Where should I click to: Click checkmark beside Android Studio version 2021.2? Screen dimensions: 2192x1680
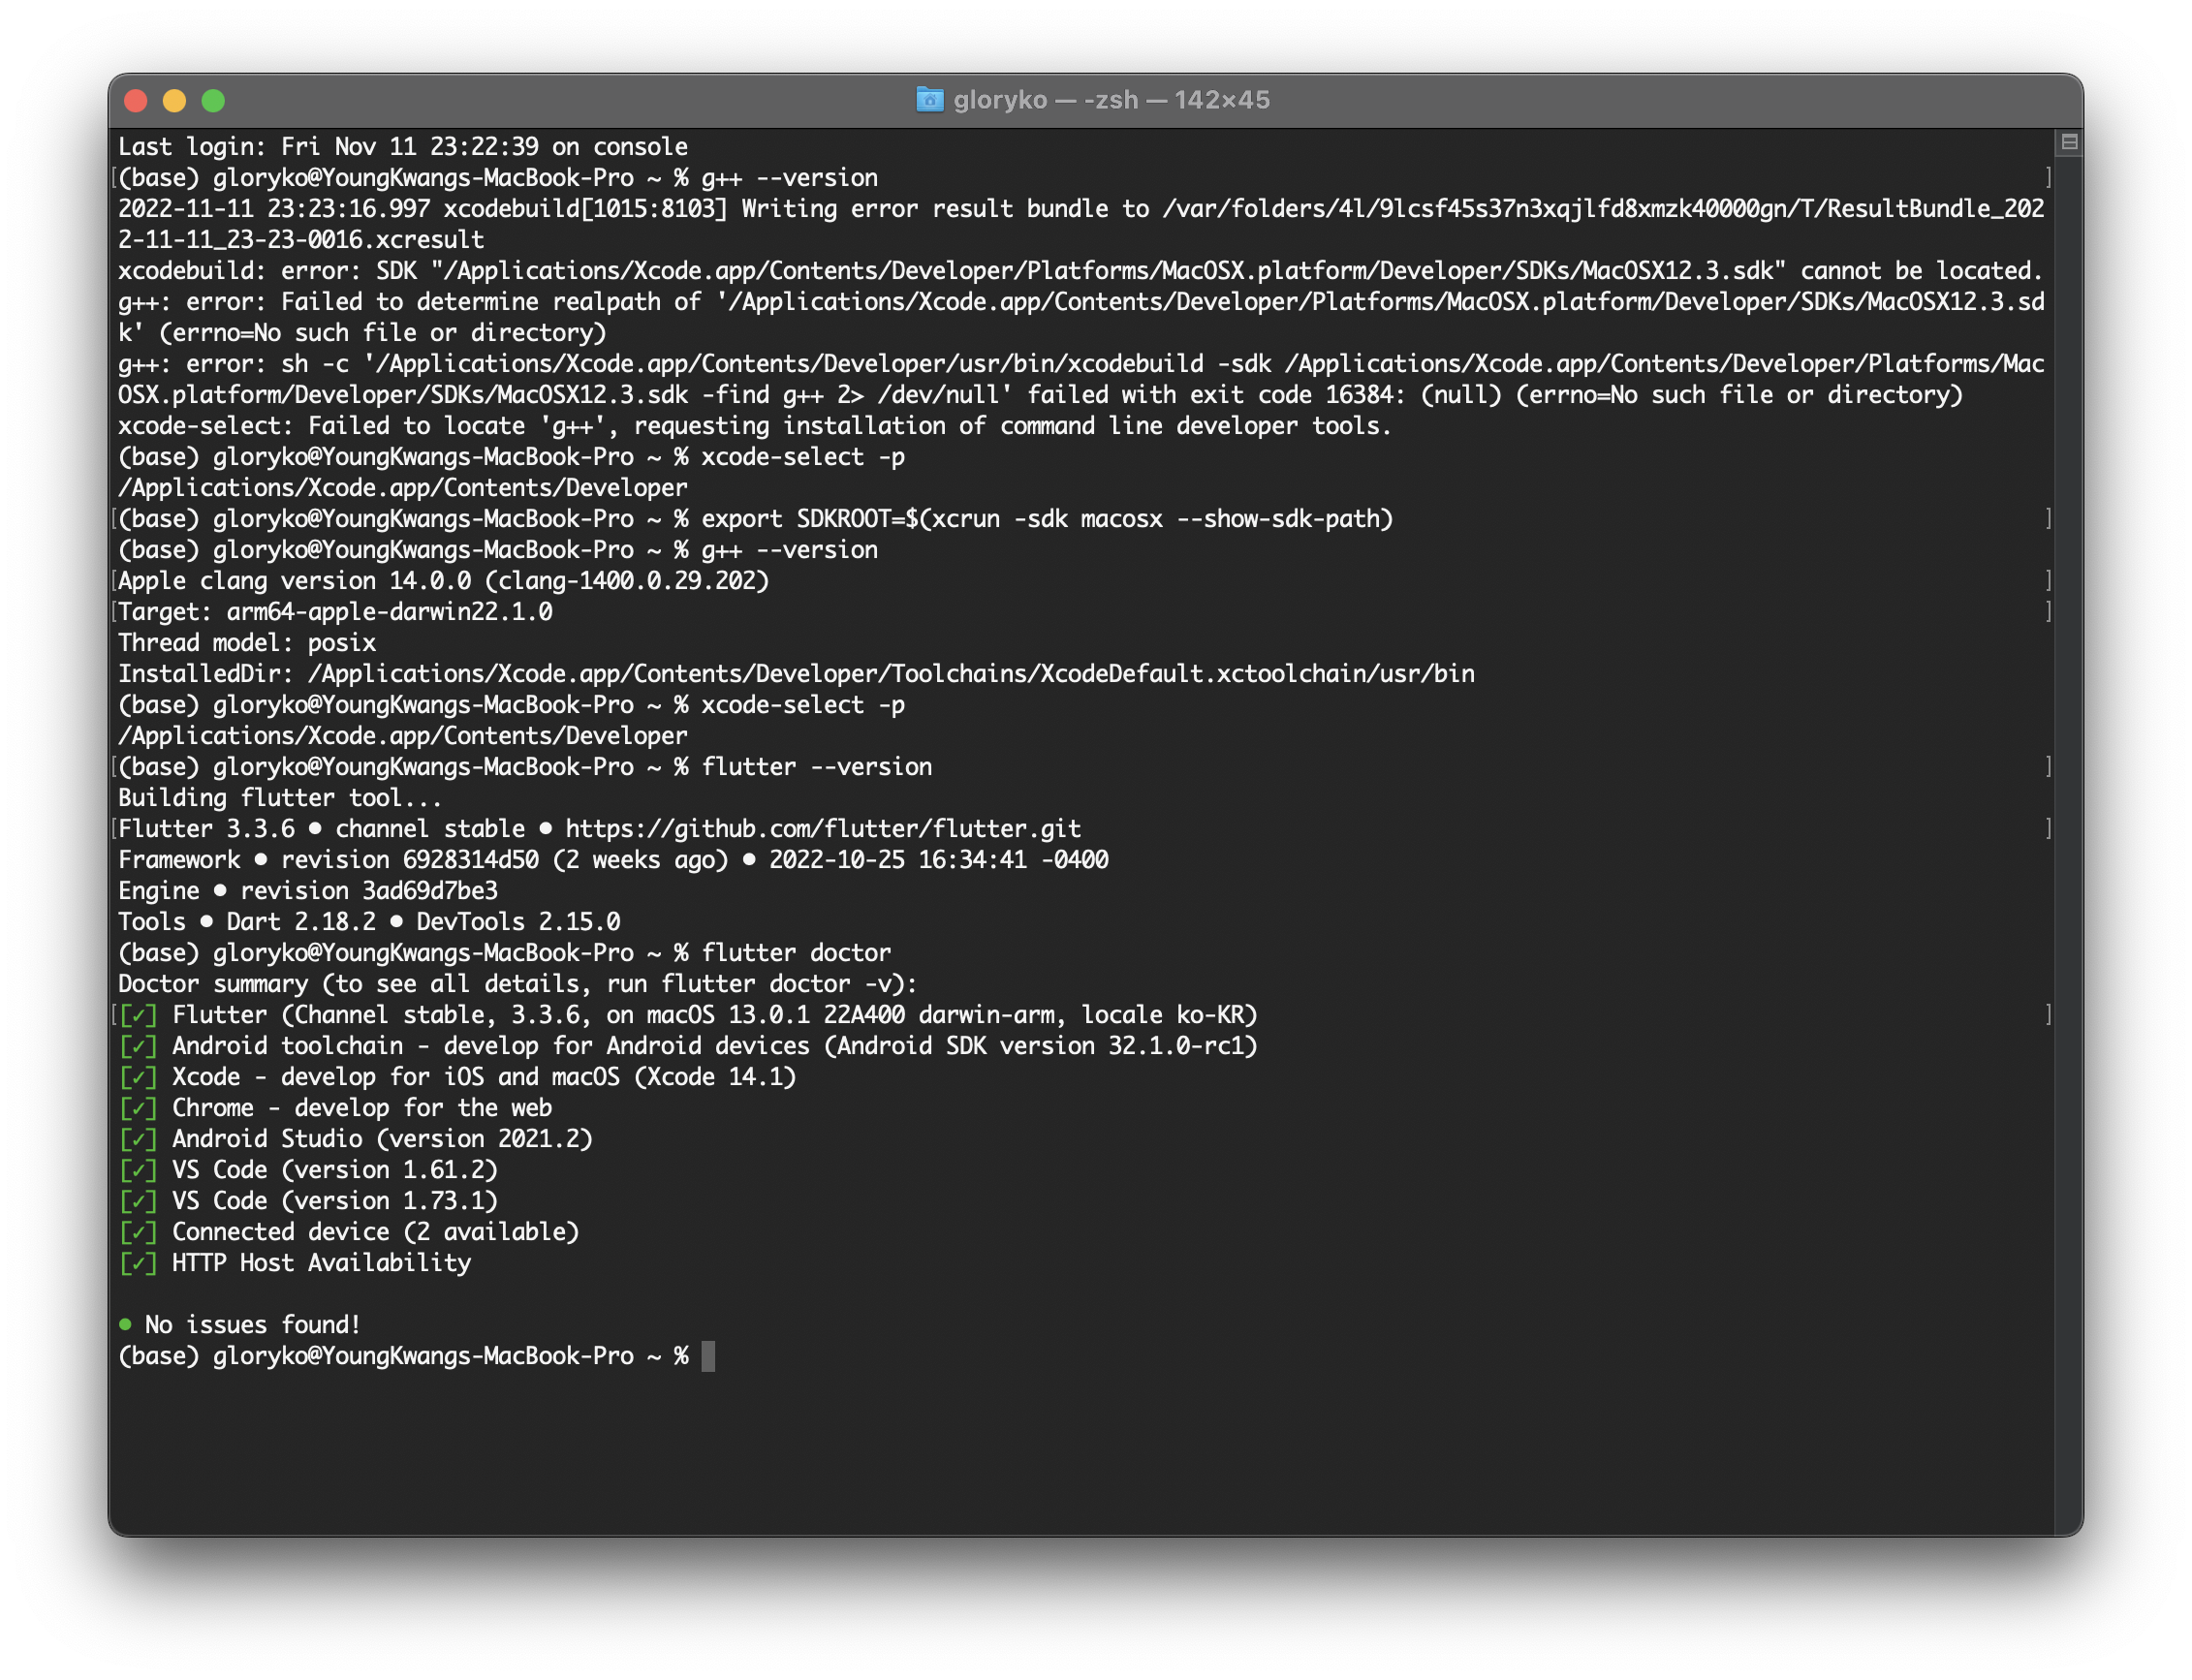pyautogui.click(x=138, y=1139)
